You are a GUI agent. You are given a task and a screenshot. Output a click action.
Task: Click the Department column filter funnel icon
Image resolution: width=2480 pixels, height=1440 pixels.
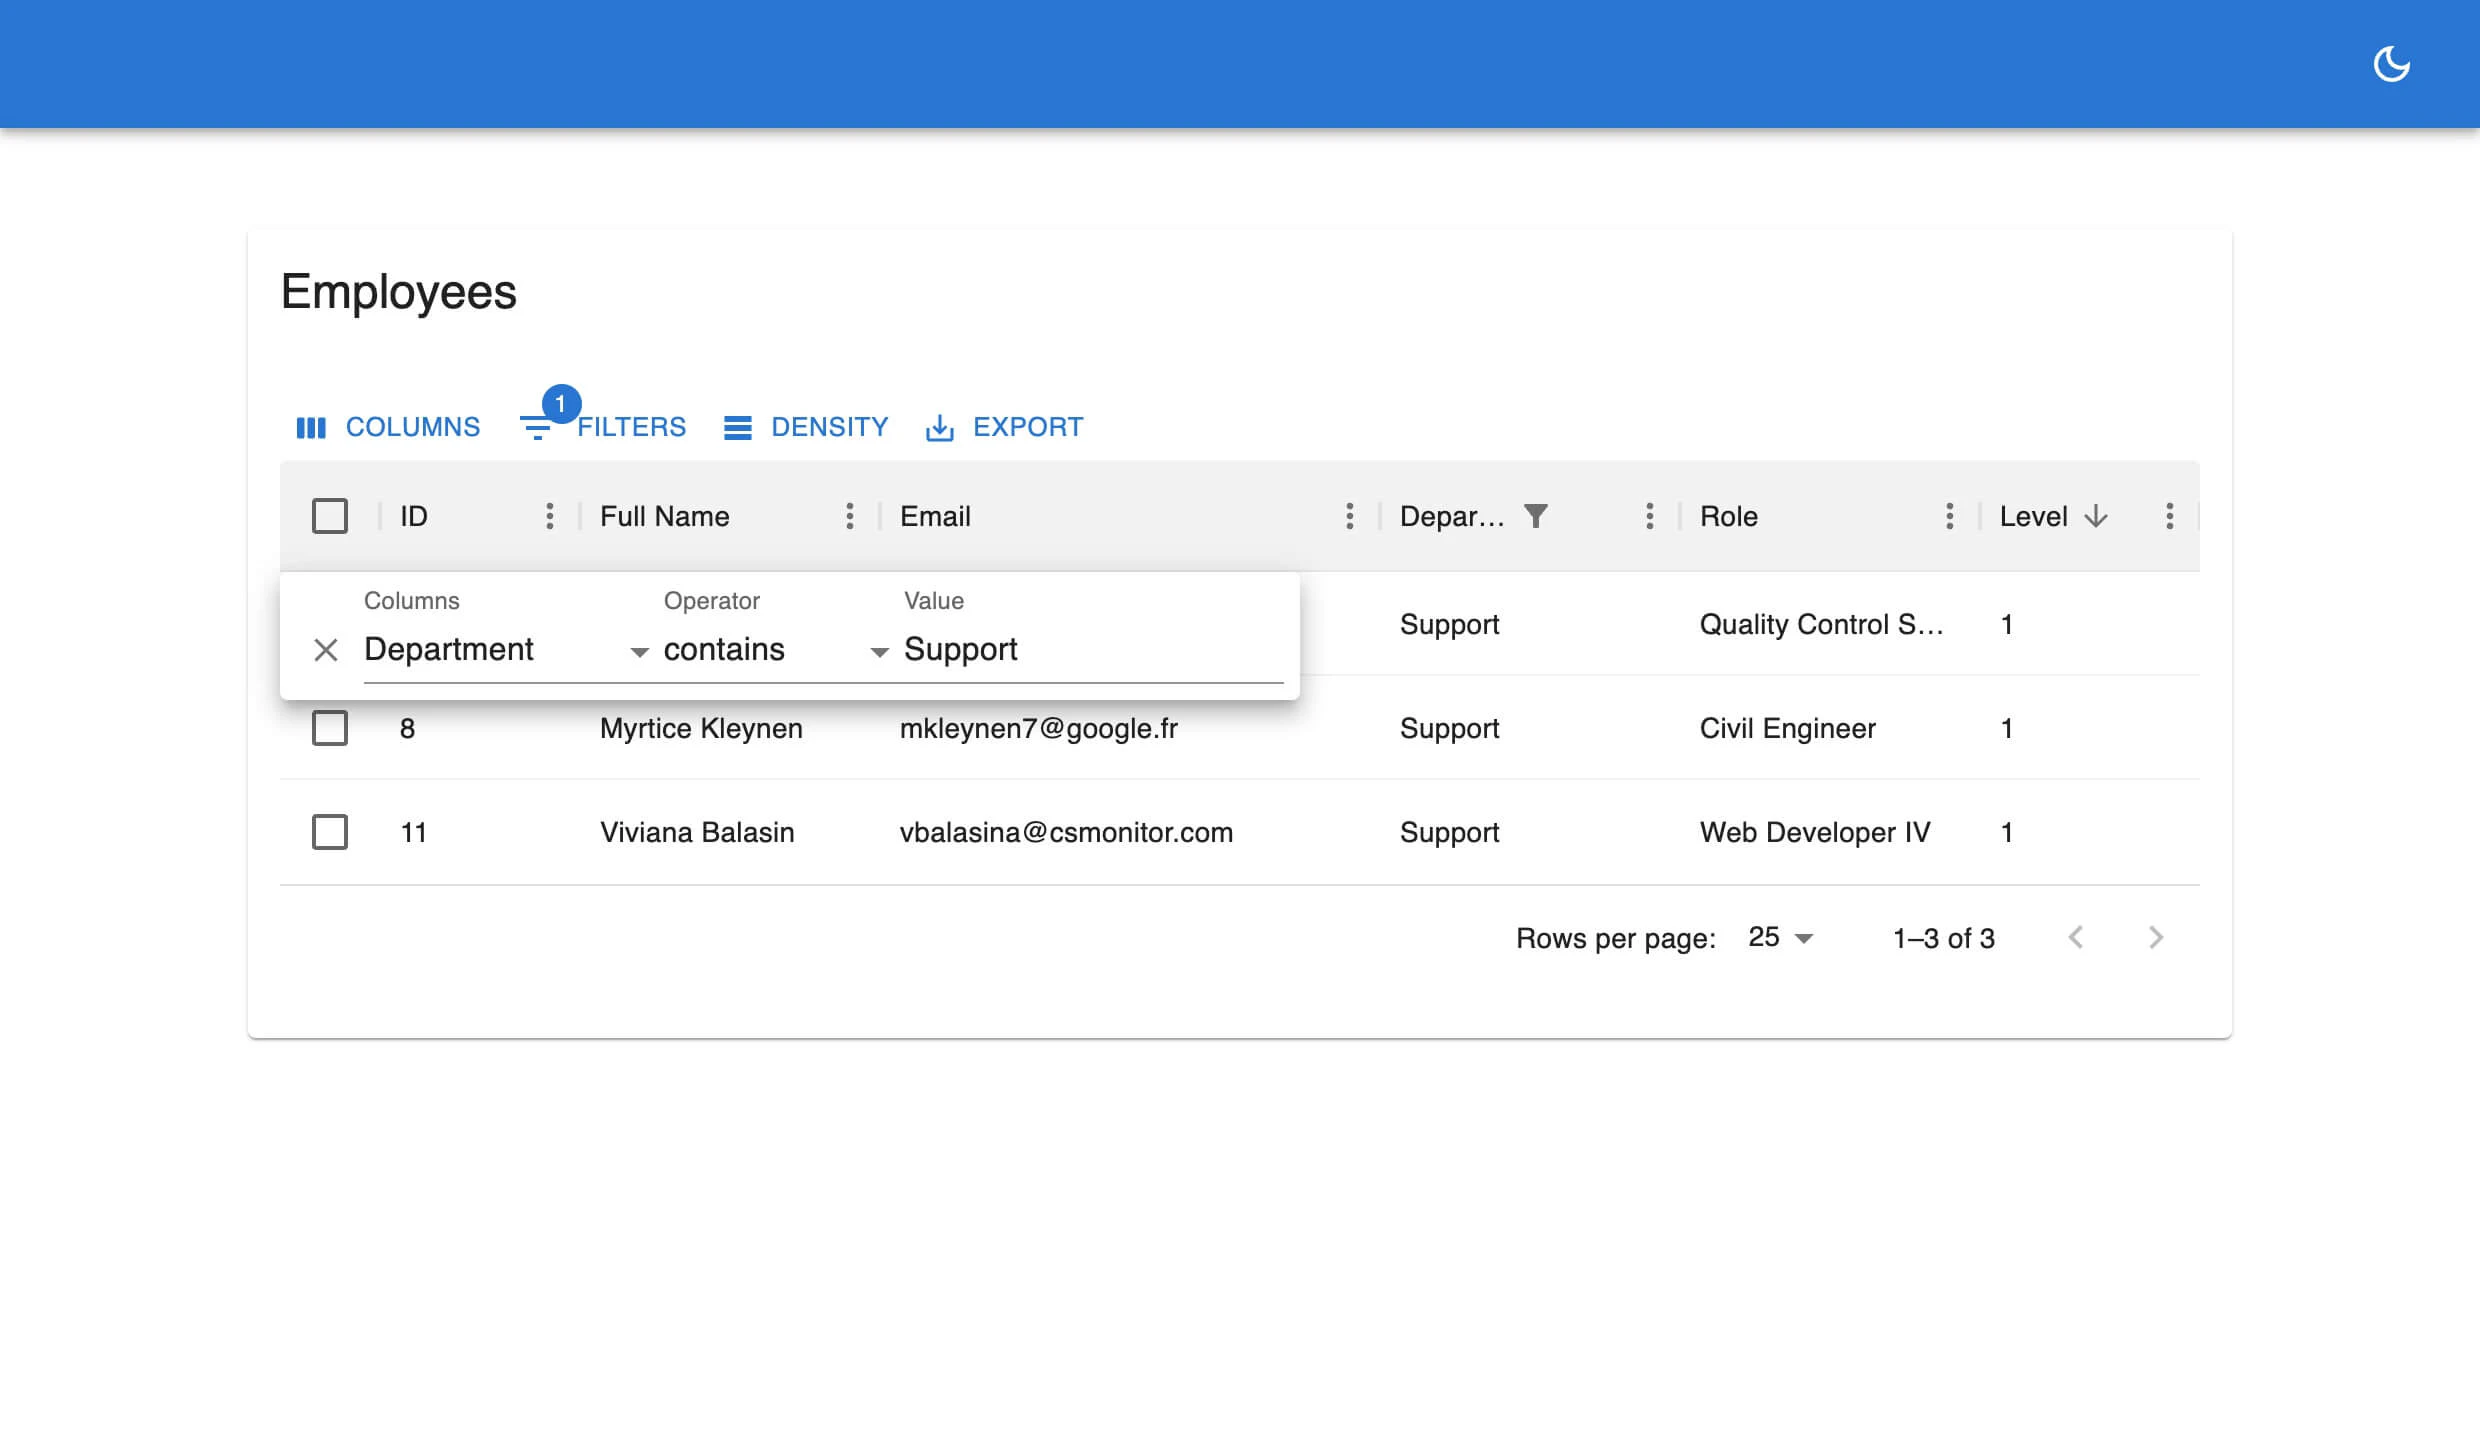coord(1536,516)
